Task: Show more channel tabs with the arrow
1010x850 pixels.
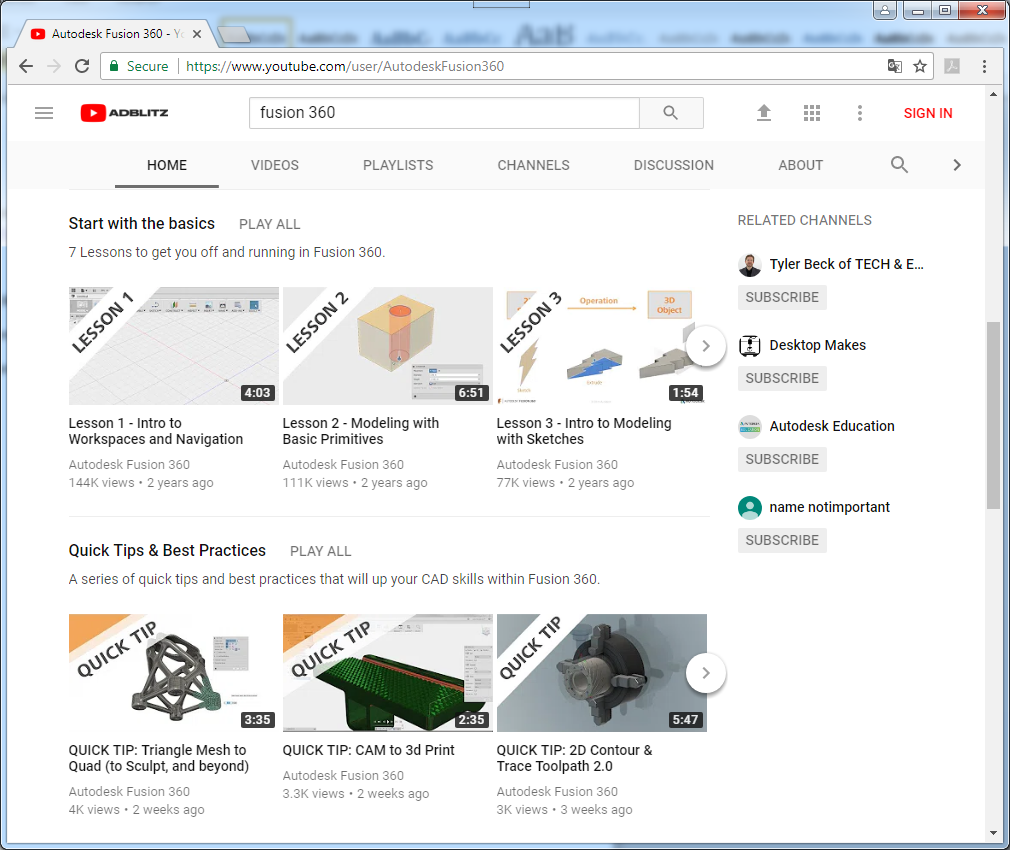Action: 957,165
